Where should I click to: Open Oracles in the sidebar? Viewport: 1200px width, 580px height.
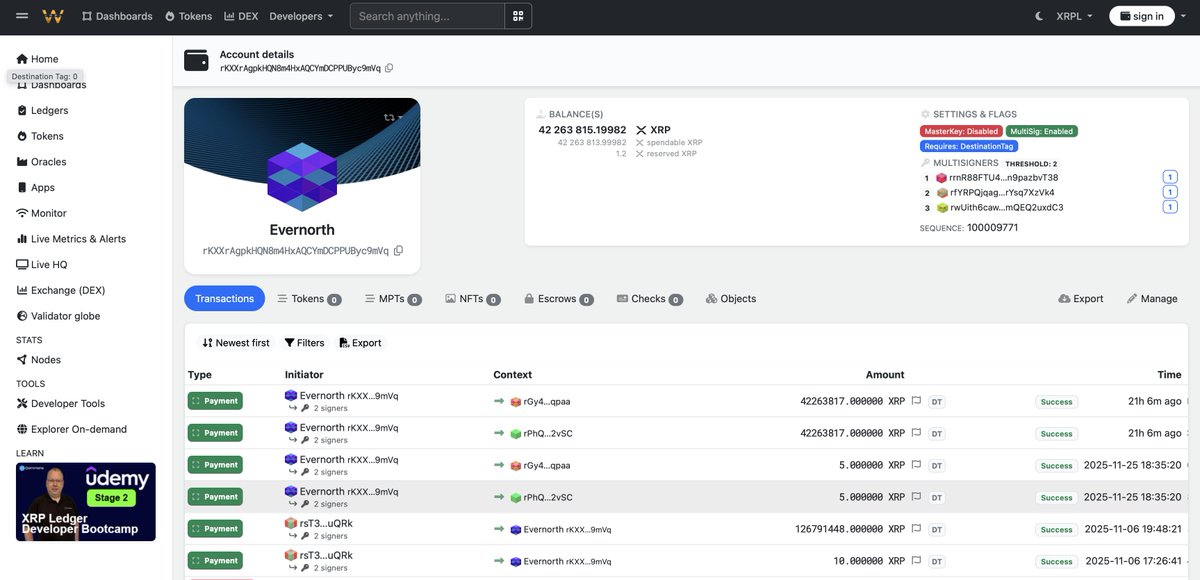point(41,162)
